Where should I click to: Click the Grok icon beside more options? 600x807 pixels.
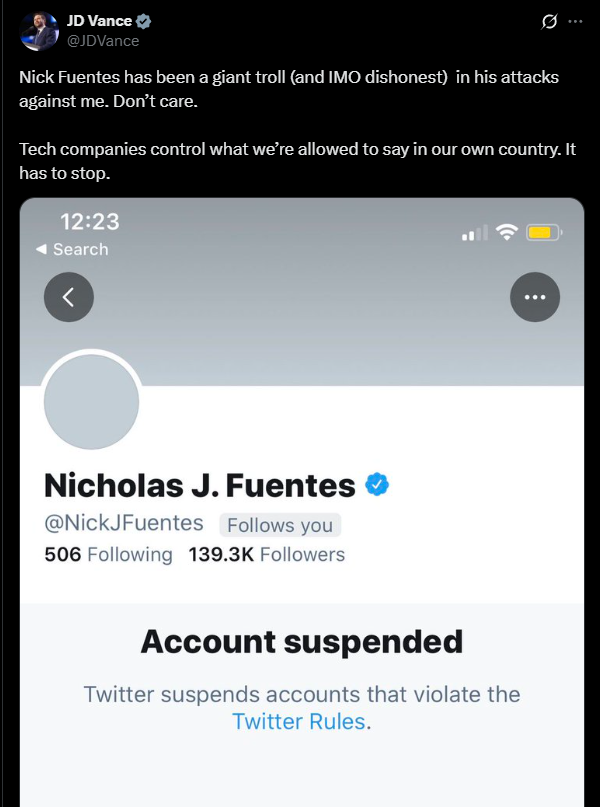coord(548,21)
